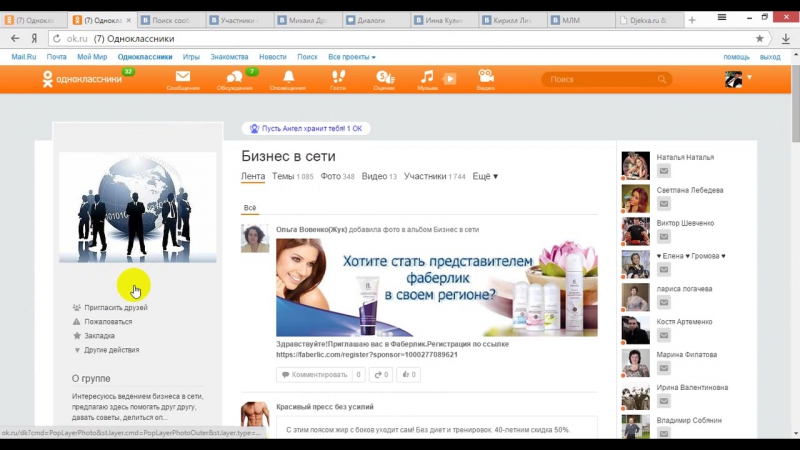Send message to Наталья Наталья via envelope icon
Image resolution: width=800 pixels, height=450 pixels.
[663, 171]
